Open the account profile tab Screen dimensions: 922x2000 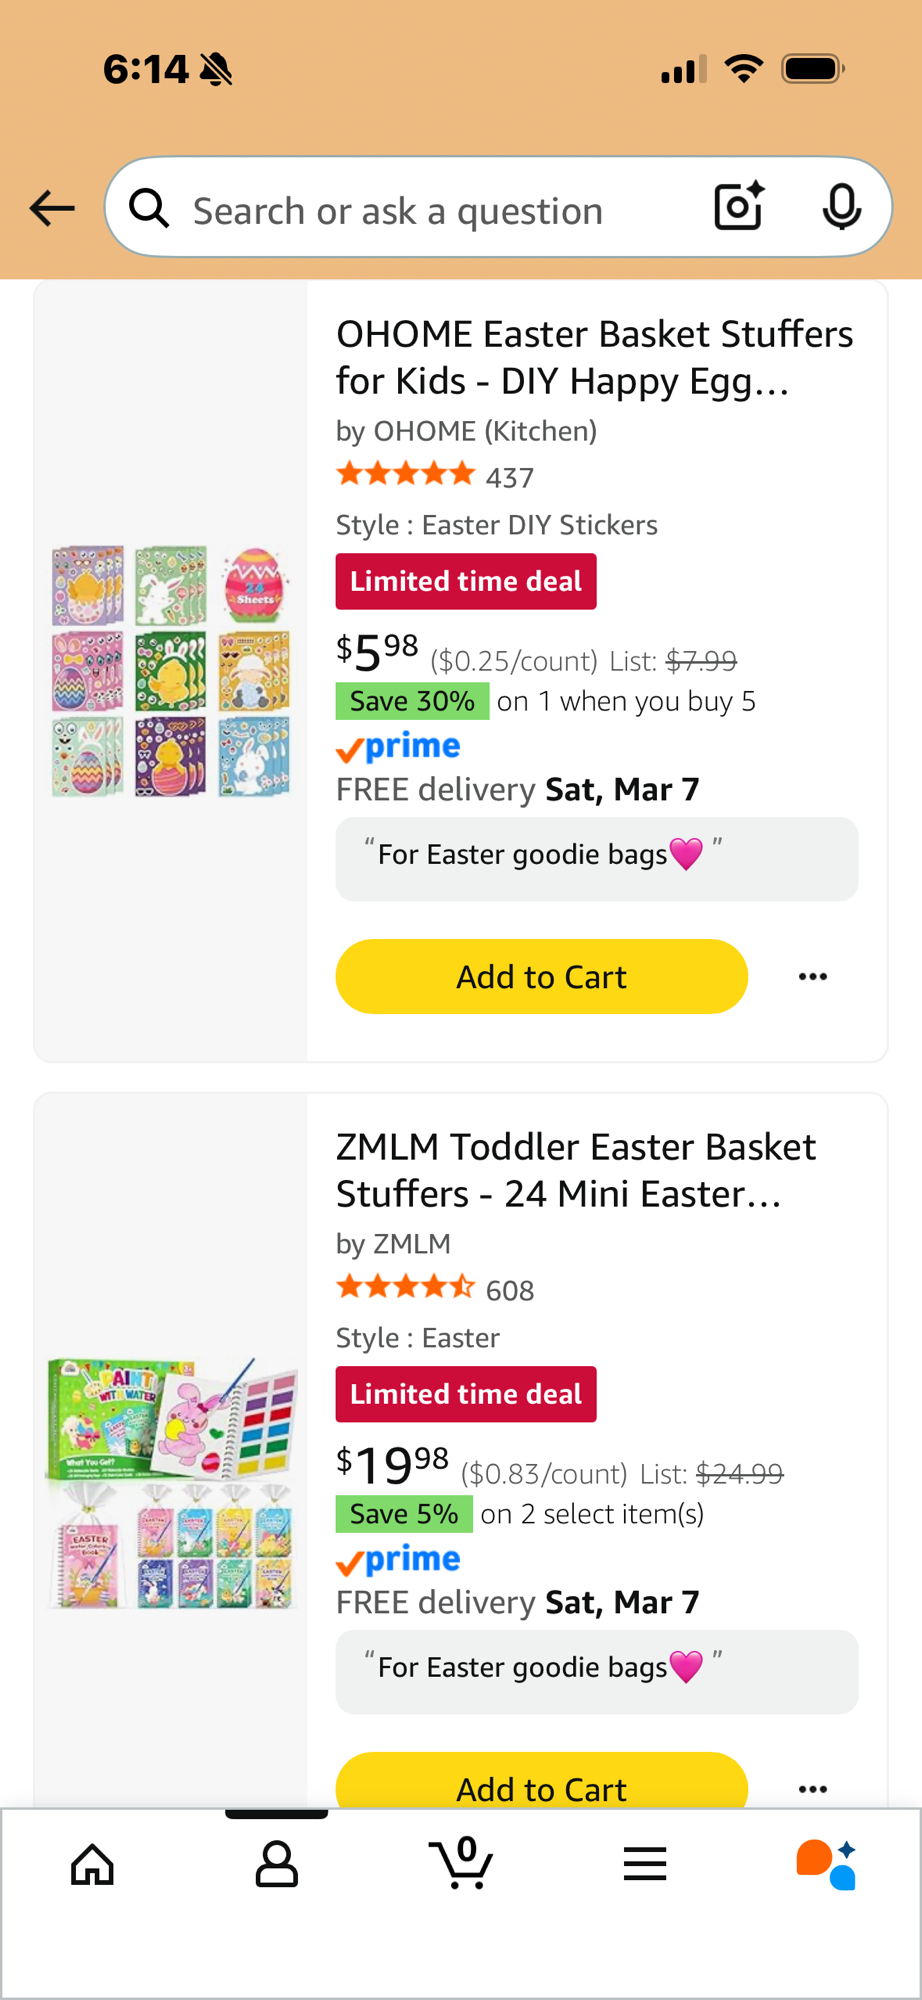pyautogui.click(x=277, y=1864)
